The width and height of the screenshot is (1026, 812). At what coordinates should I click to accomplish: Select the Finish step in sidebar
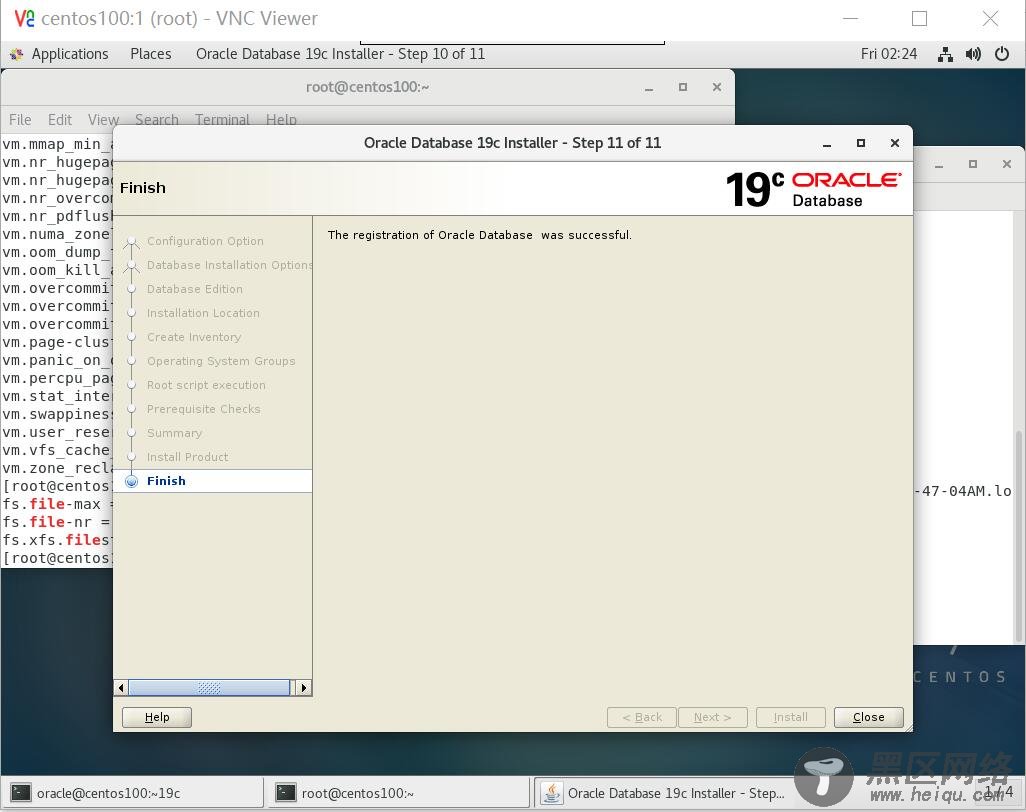point(166,481)
